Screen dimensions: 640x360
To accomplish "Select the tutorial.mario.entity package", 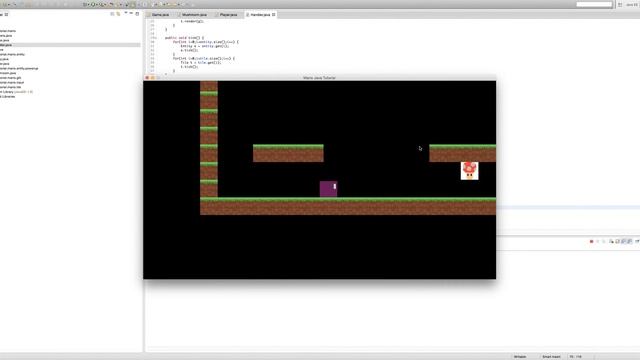I will [12, 54].
